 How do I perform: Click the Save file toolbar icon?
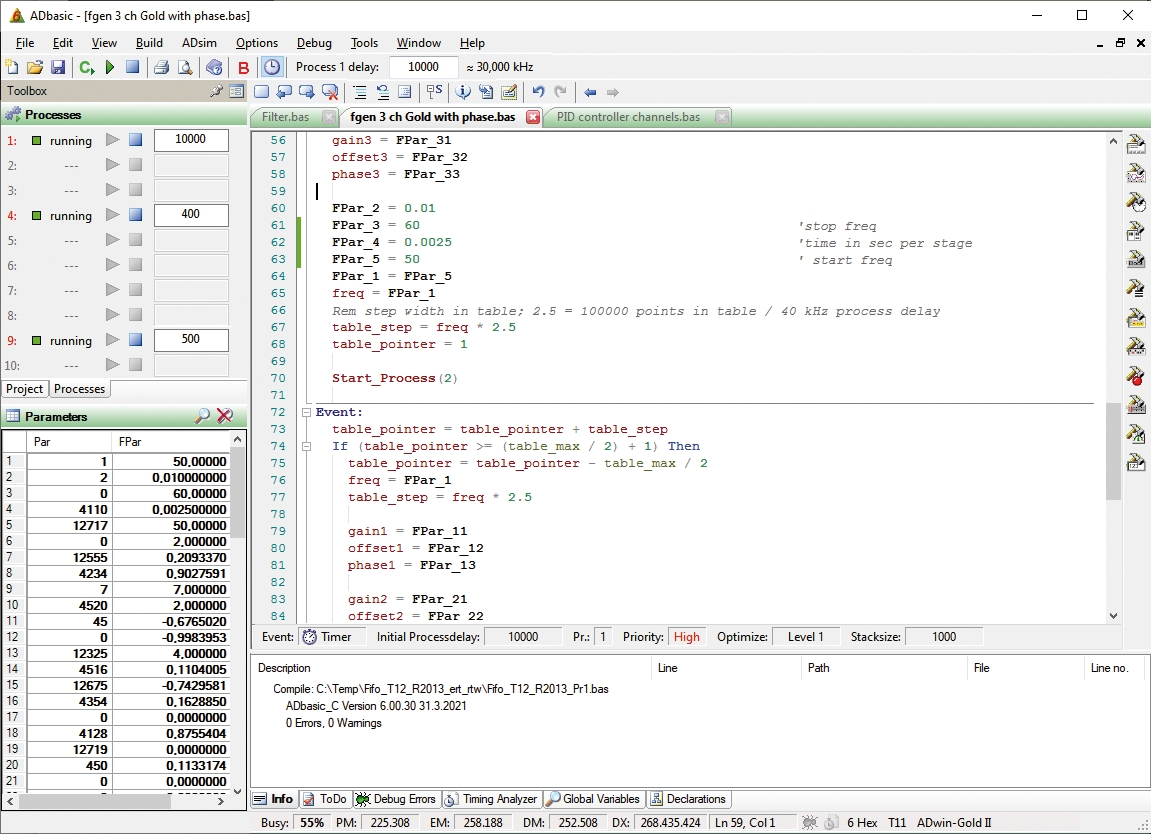[58, 67]
